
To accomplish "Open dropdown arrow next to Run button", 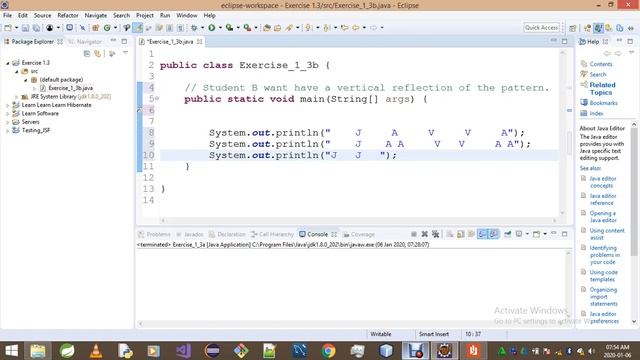I will pos(220,28).
